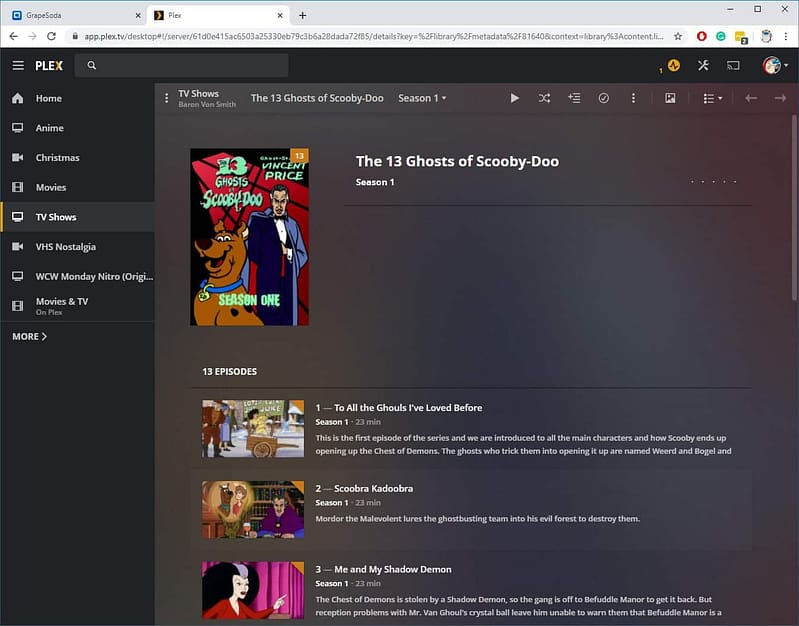
Task: Open Chrome menu three dots
Action: 786,36
